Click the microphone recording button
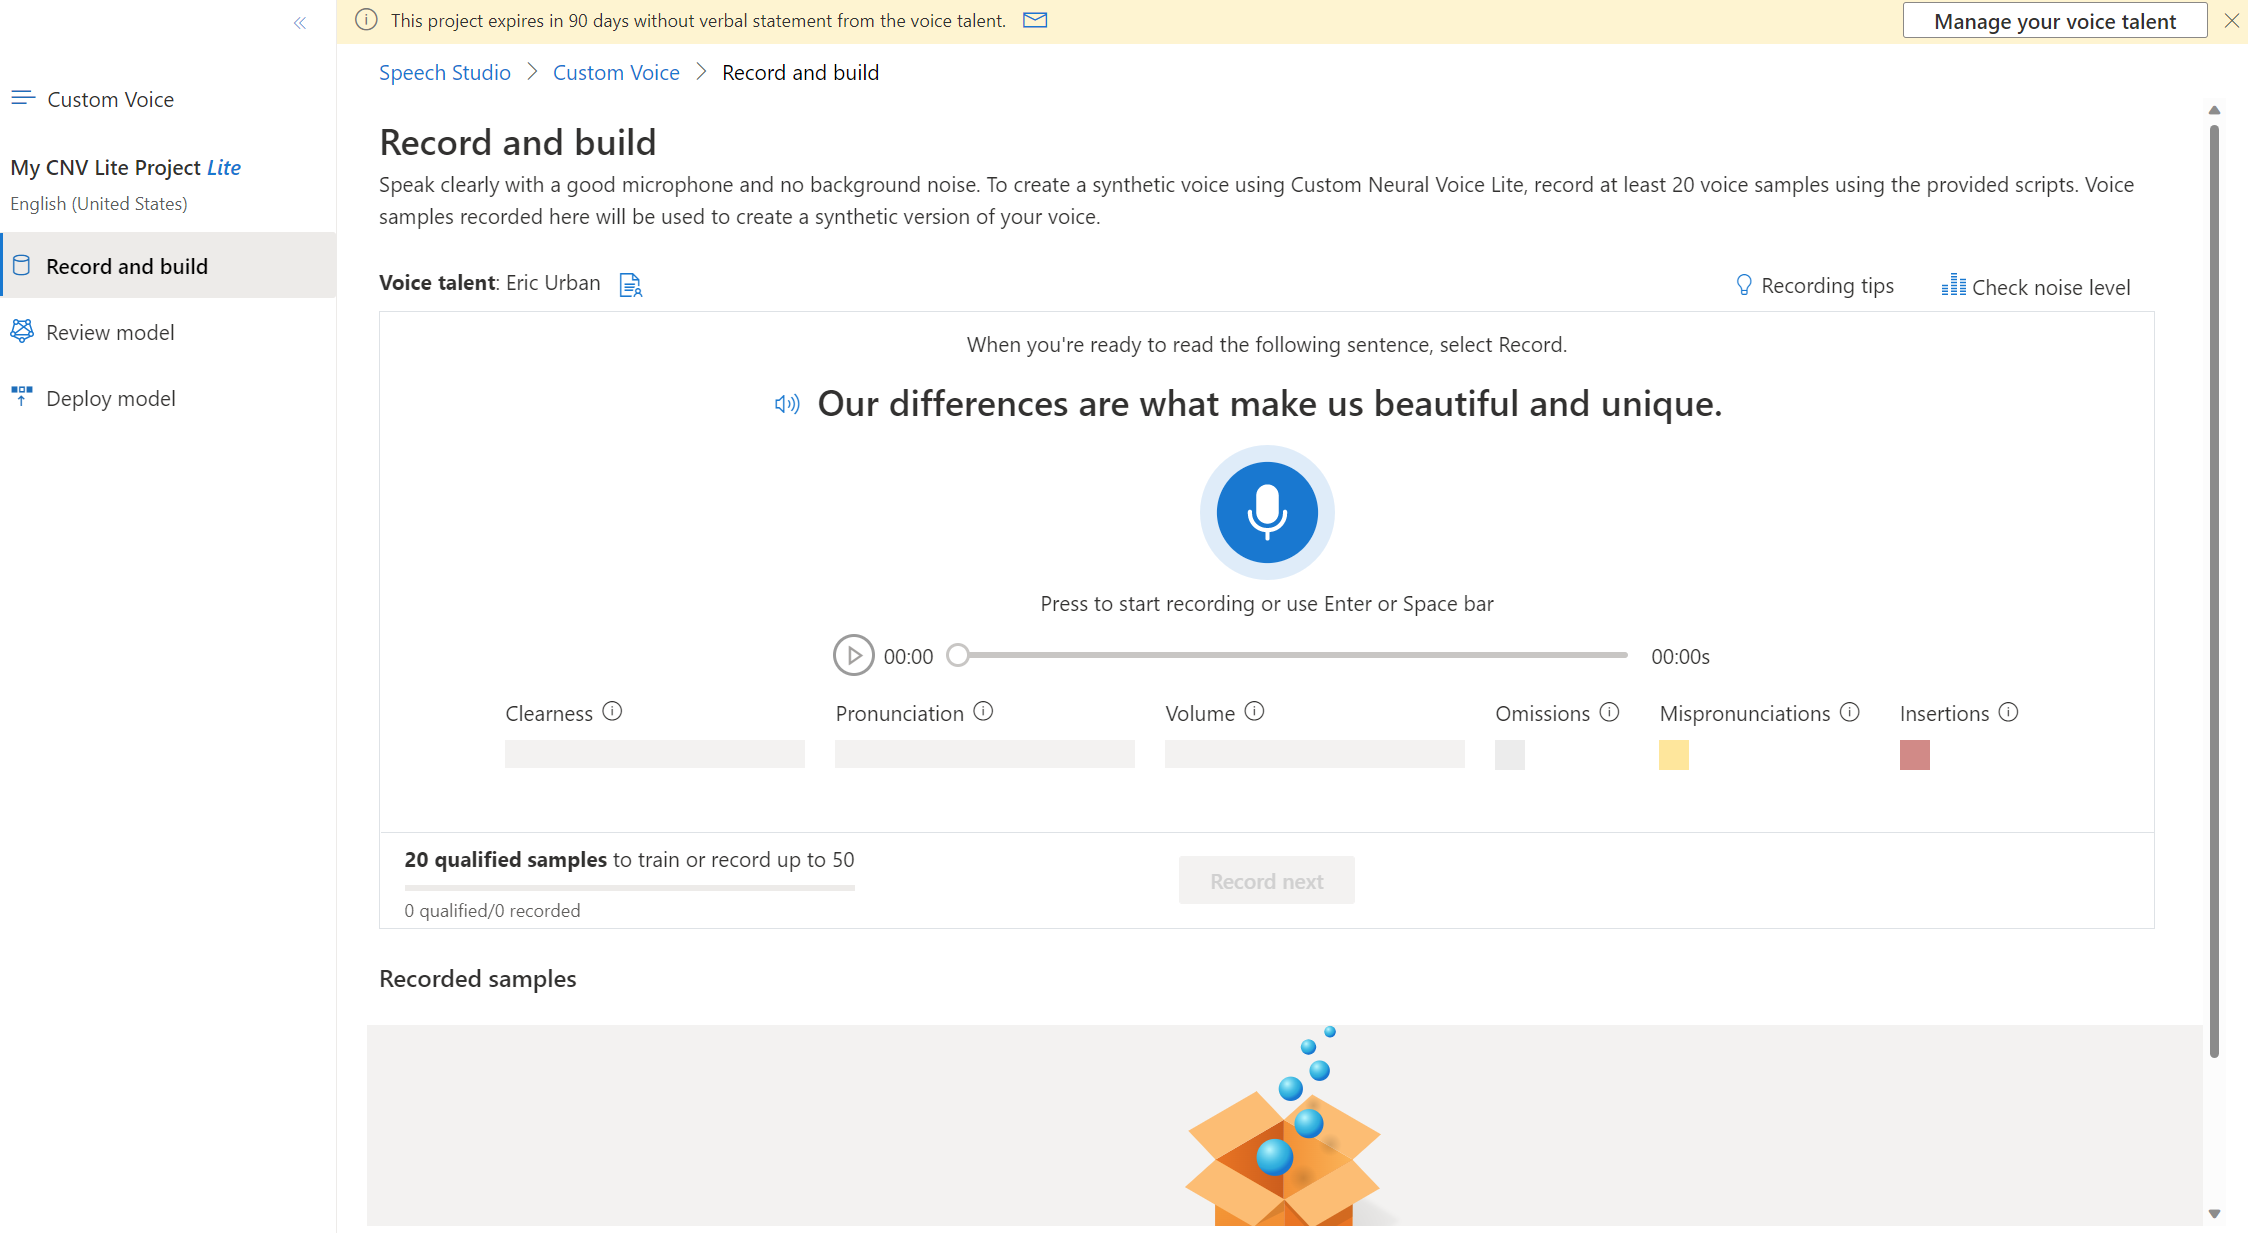Screen dimensions: 2248x1233 pyautogui.click(x=1267, y=510)
